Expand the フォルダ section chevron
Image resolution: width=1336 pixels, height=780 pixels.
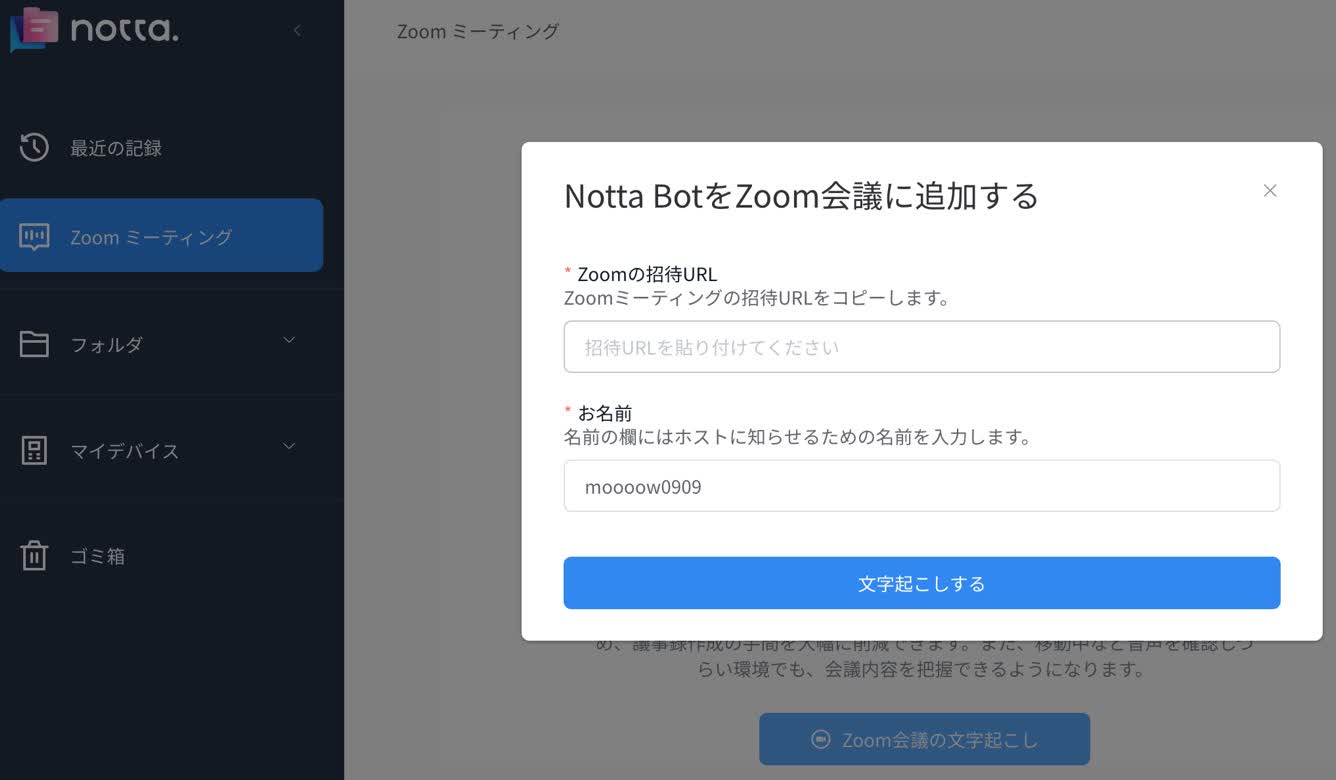pyautogui.click(x=289, y=340)
